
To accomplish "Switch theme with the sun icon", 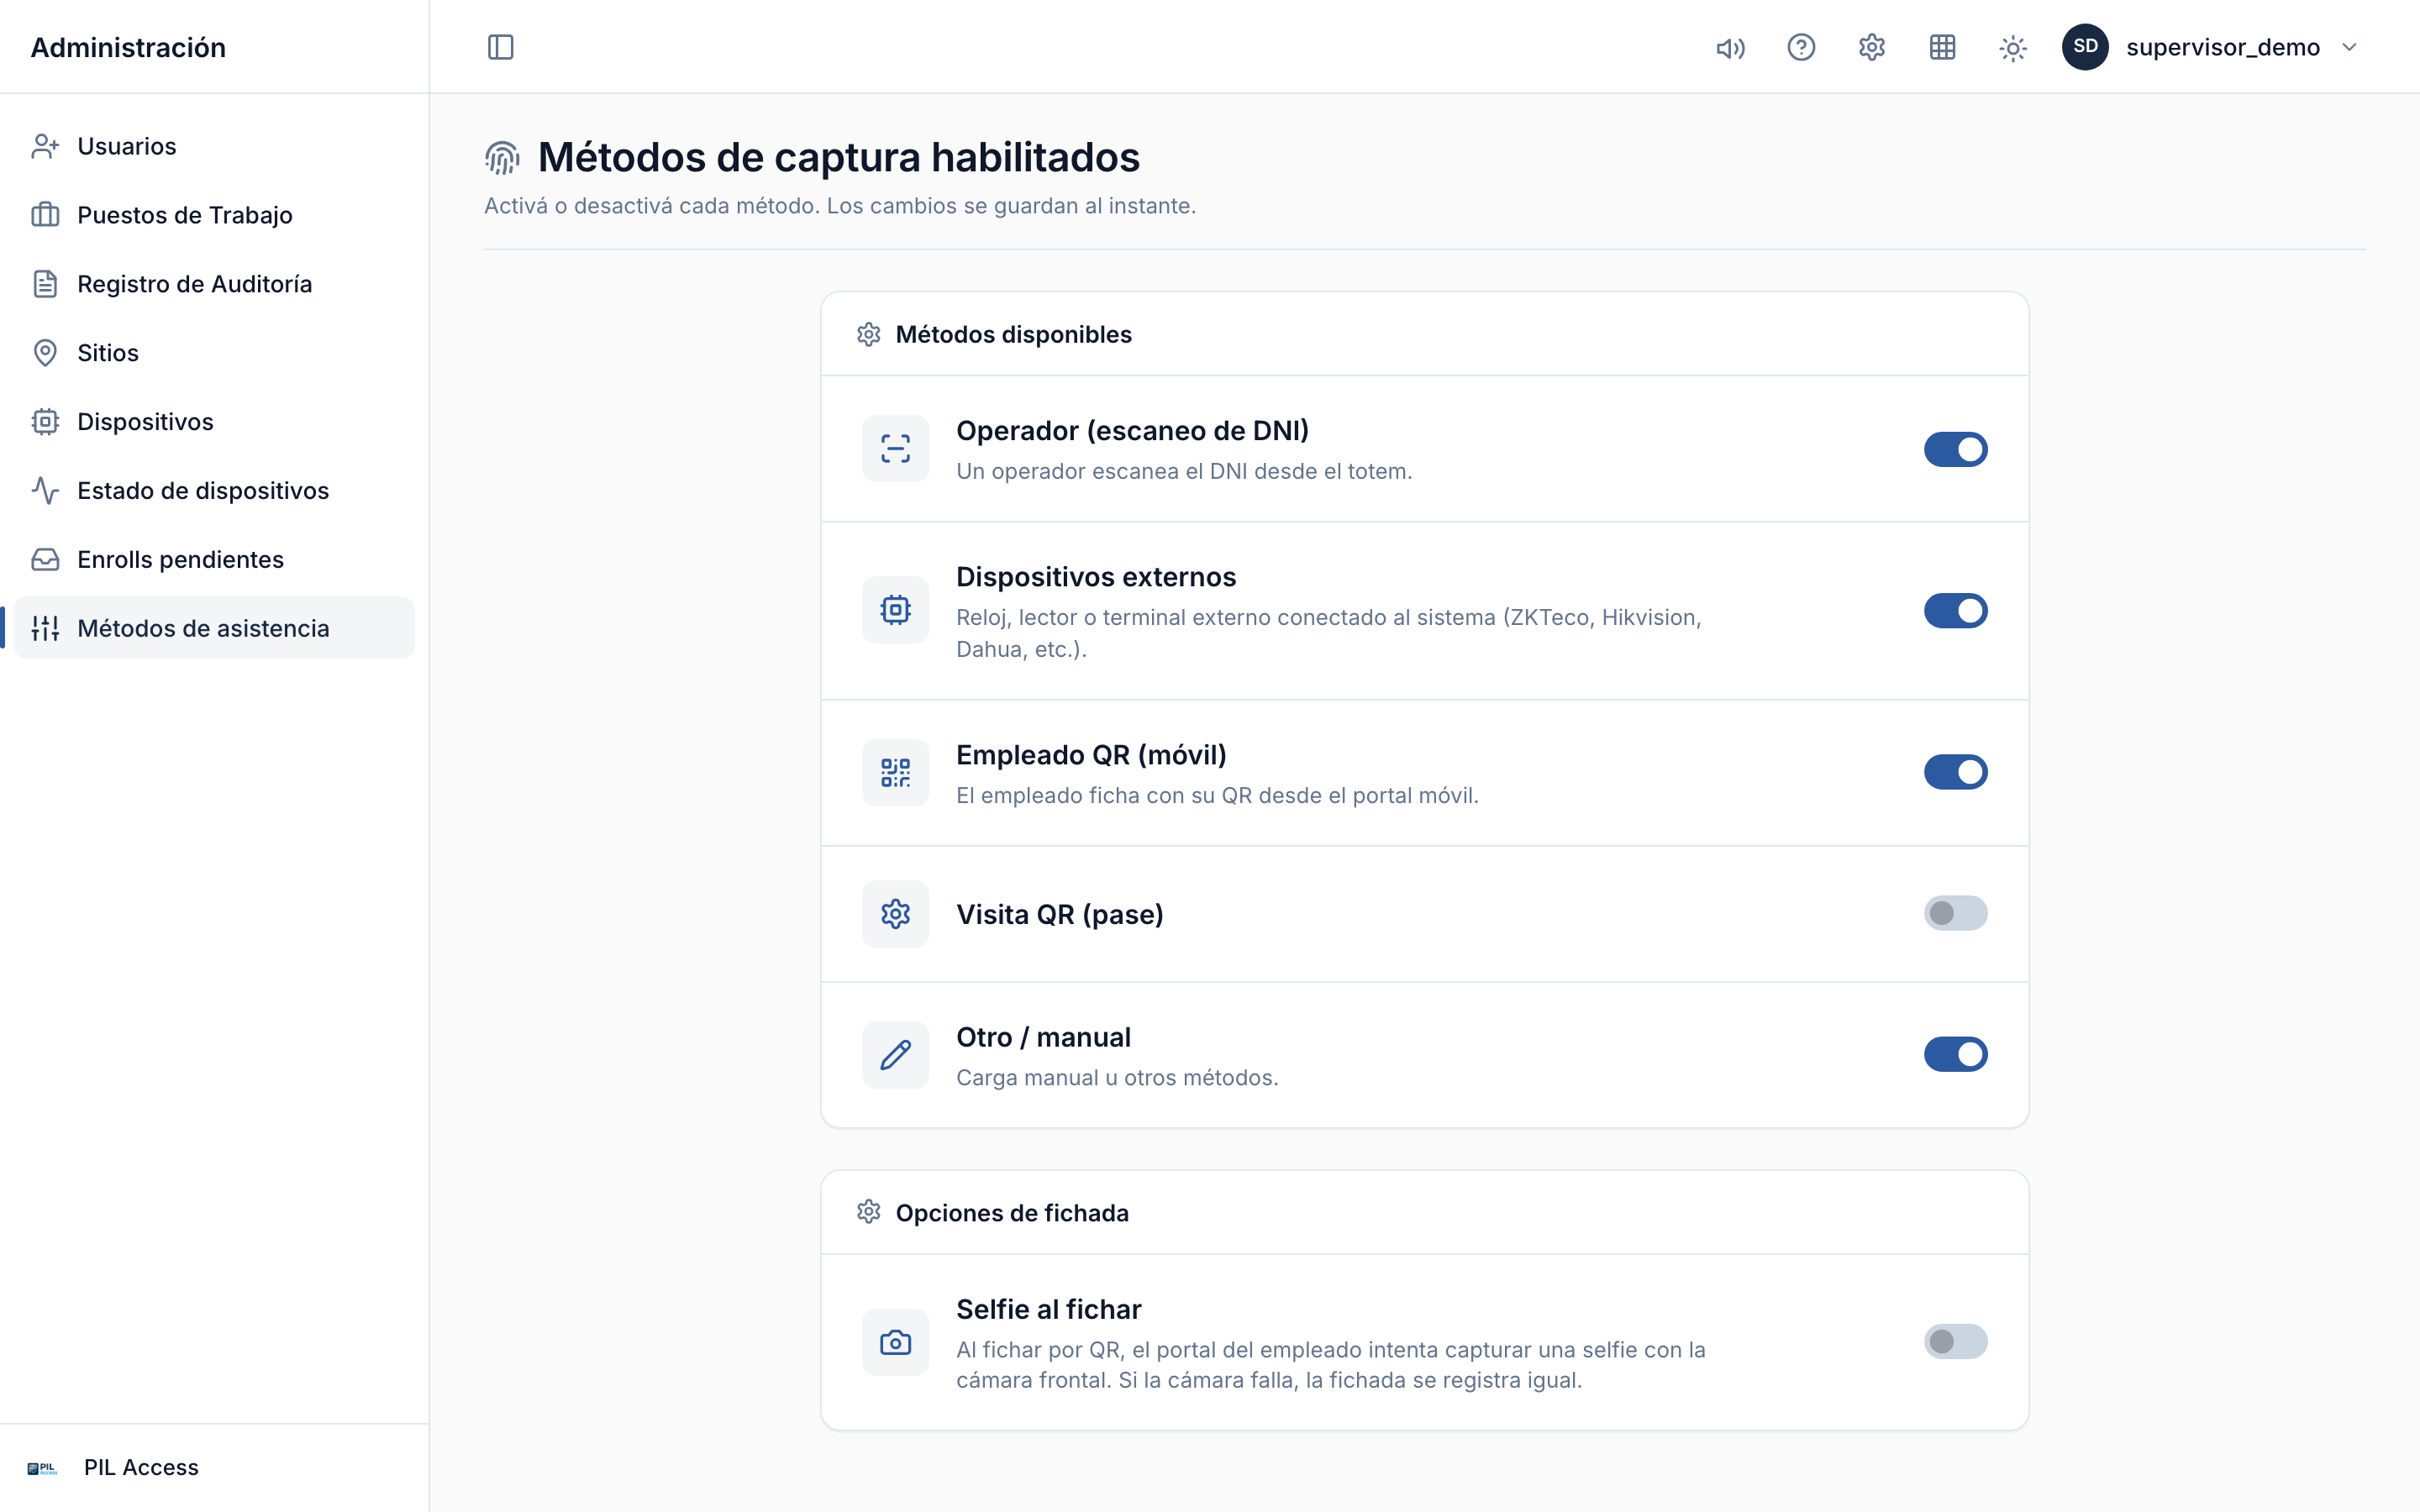I will tap(2013, 47).
